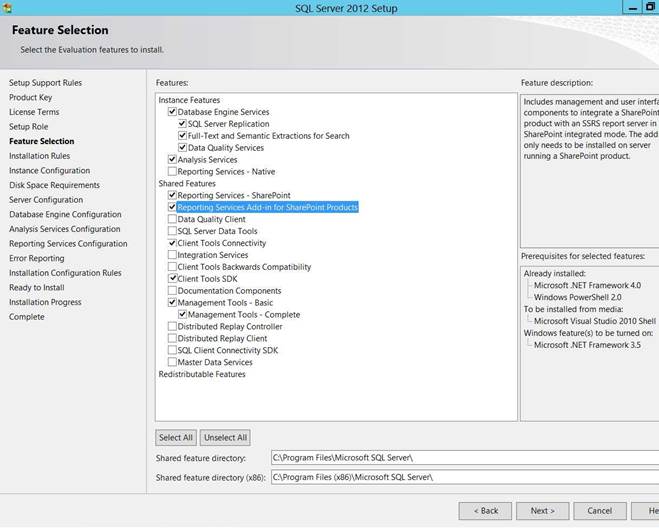The width and height of the screenshot is (659, 528).
Task: Select Disk Space Requirements step in sidebar
Action: click(x=54, y=185)
